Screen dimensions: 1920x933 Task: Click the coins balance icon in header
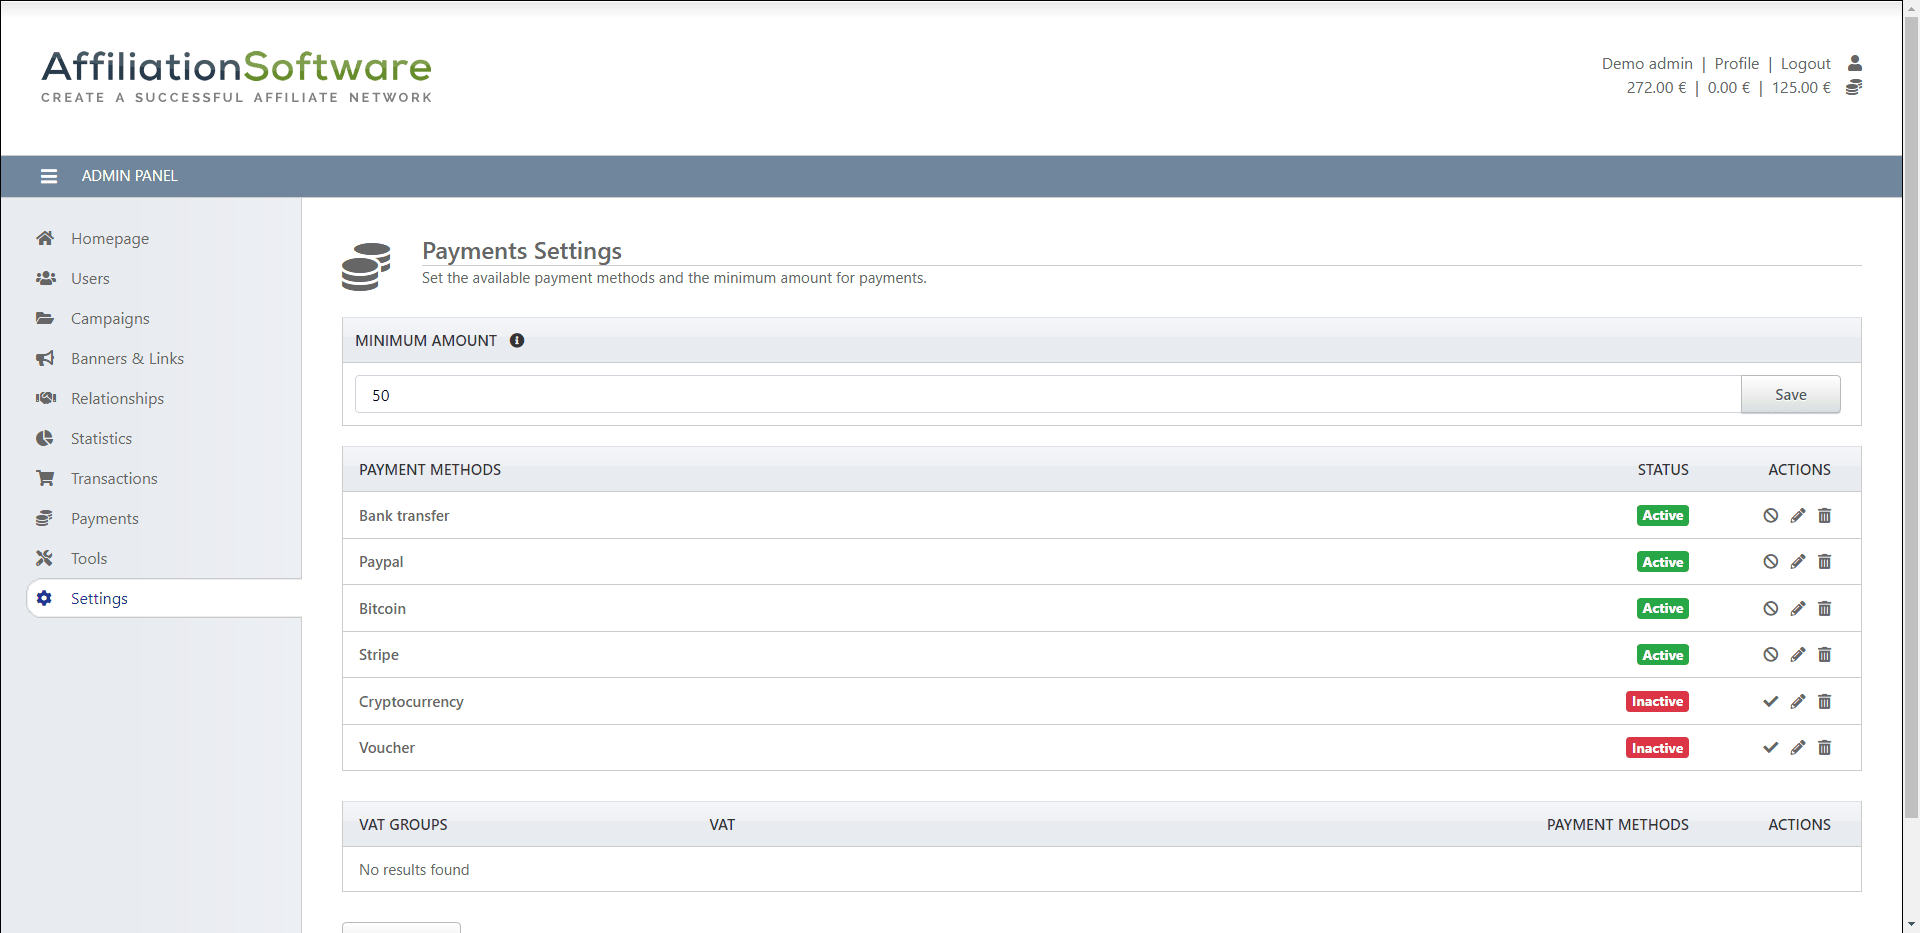(1853, 88)
